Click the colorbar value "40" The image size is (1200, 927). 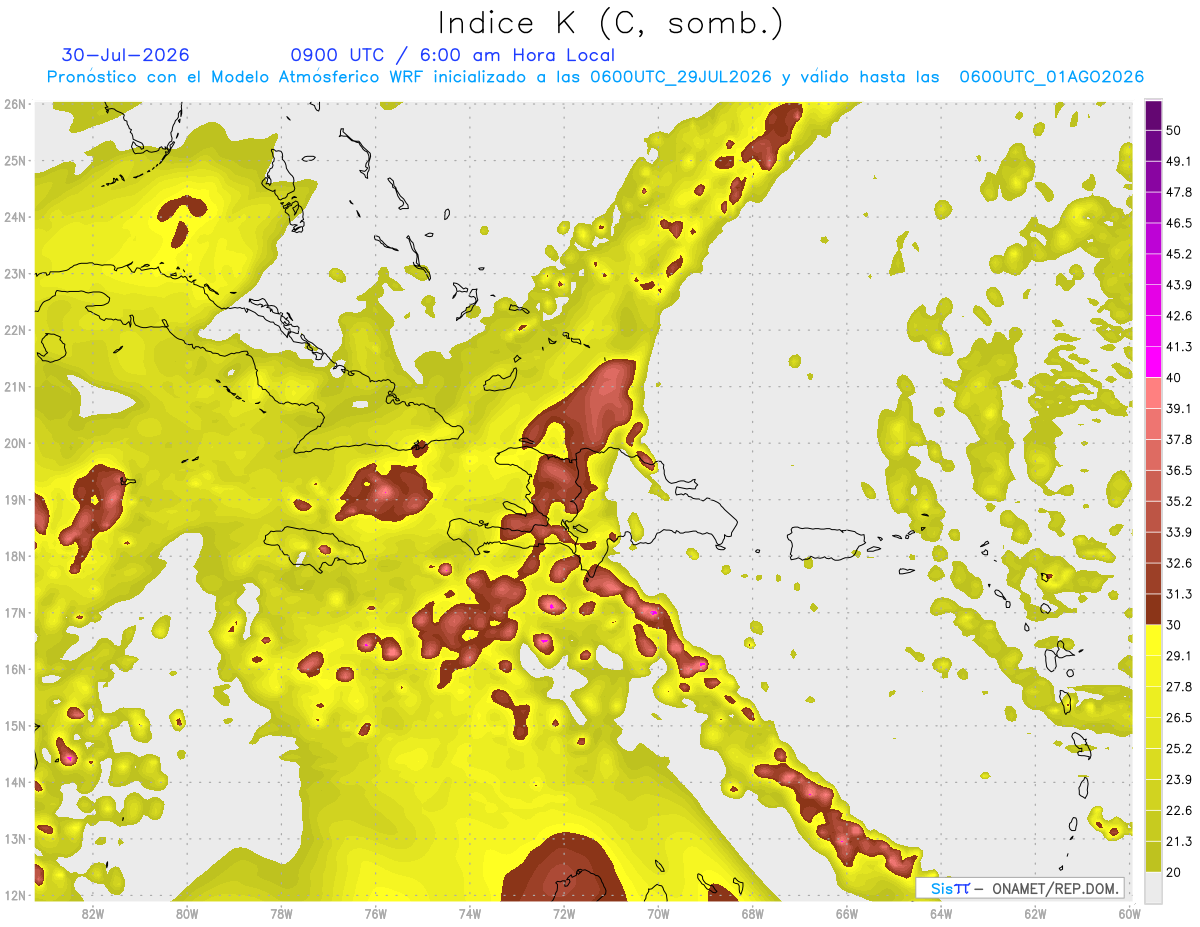coord(1174,378)
